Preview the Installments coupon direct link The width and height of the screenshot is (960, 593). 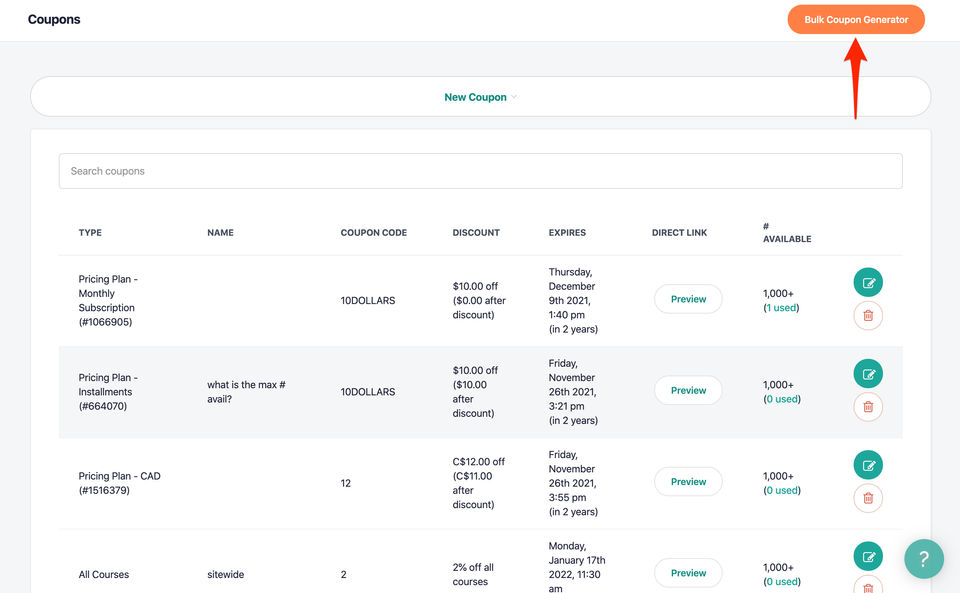pos(688,391)
